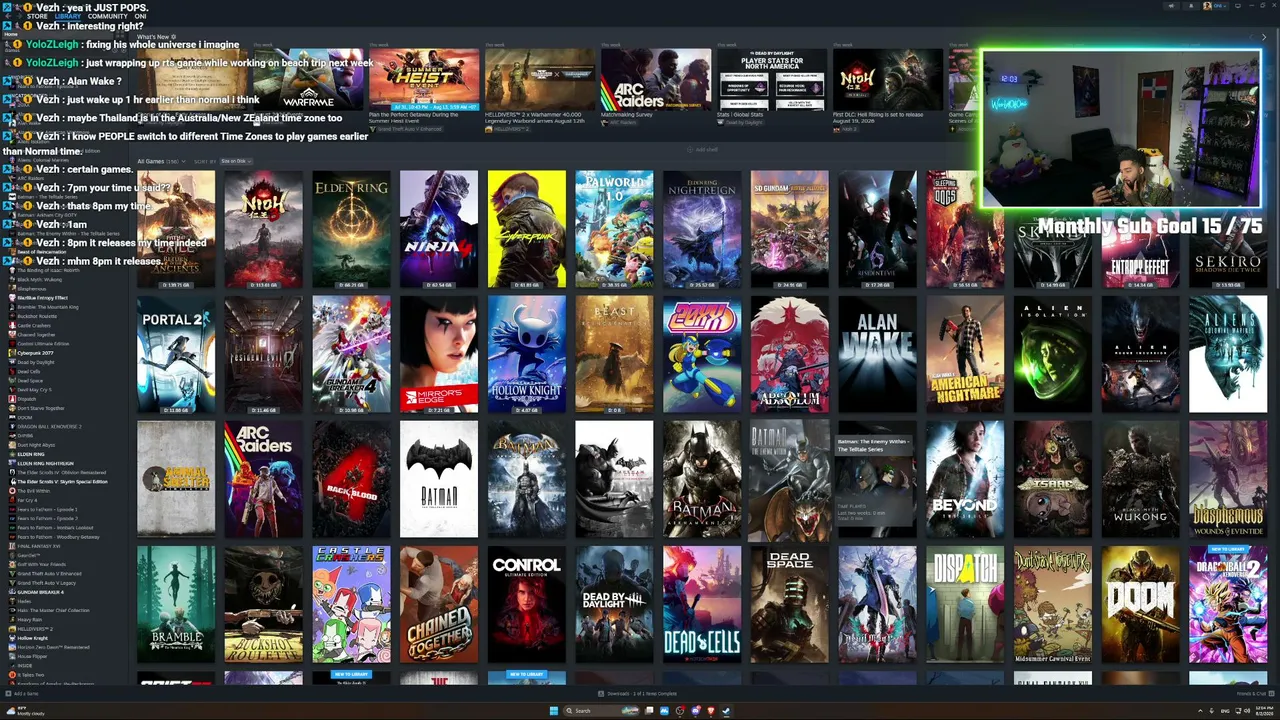Open the Brave browser icon in the taskbar
The height and width of the screenshot is (720, 1280).
coord(711,711)
